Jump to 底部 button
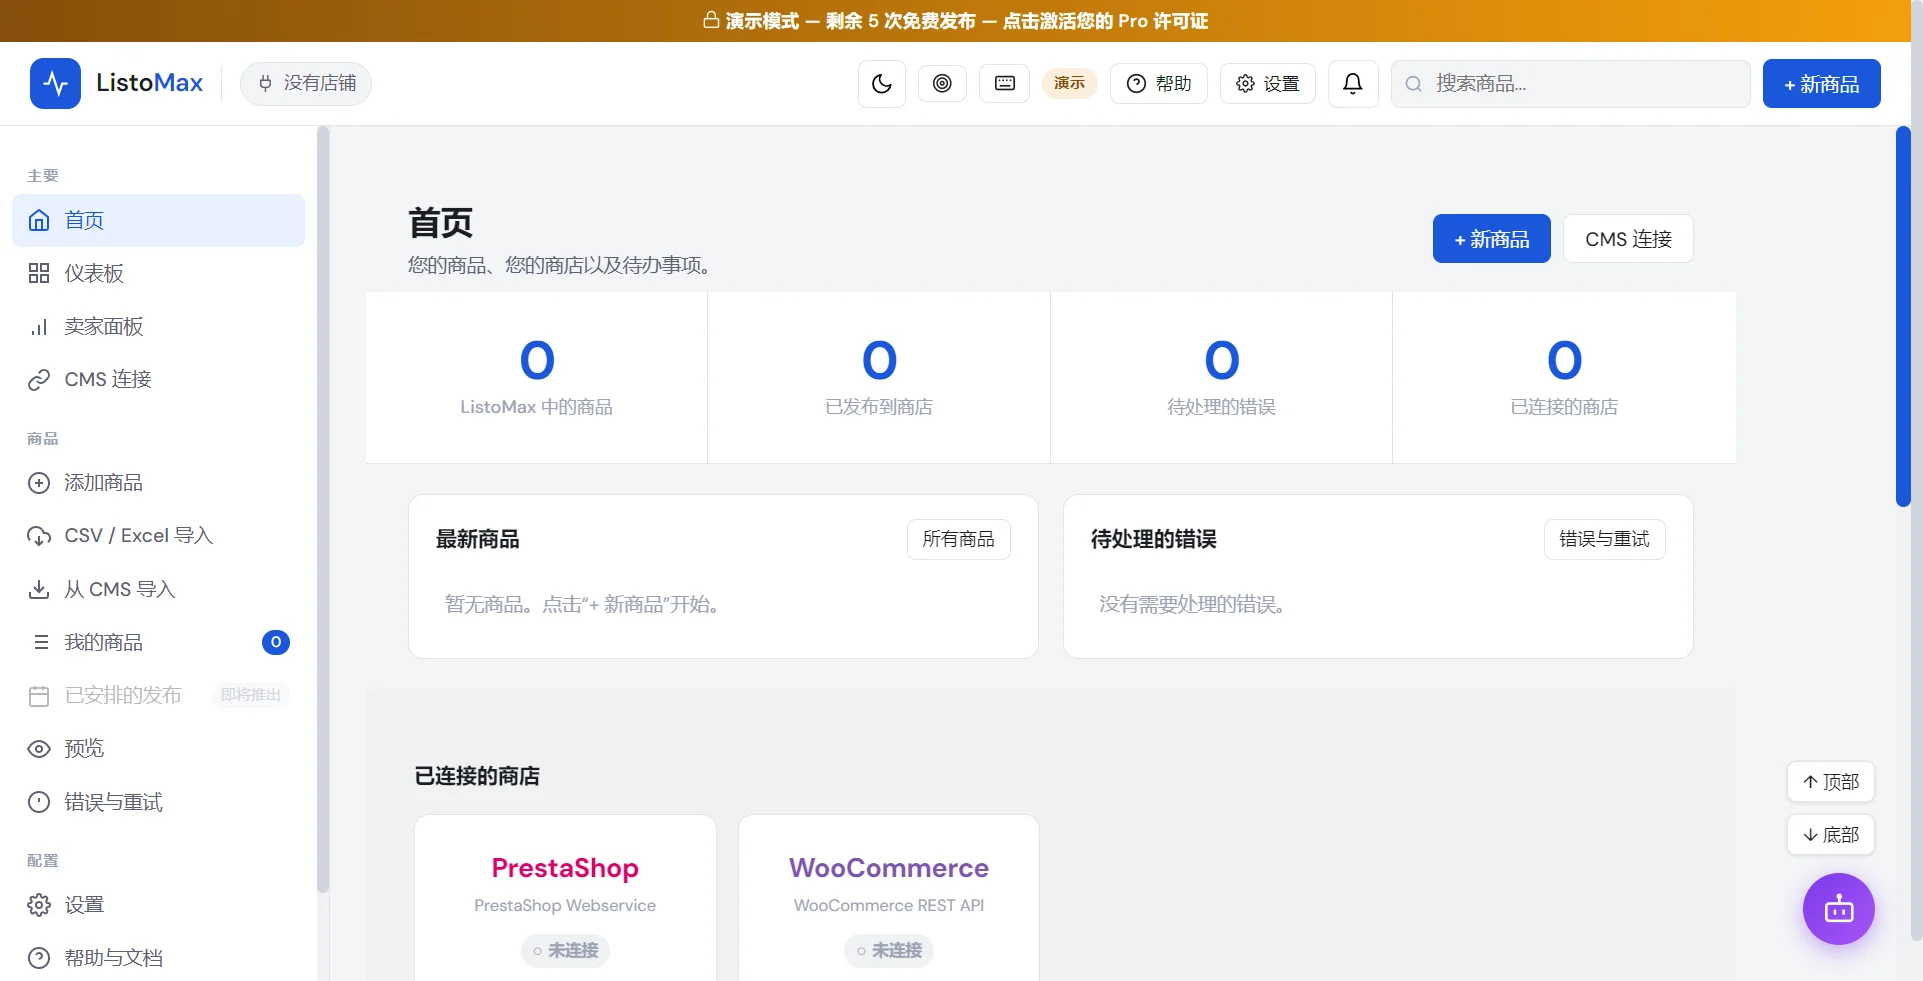1923x981 pixels. (x=1830, y=835)
